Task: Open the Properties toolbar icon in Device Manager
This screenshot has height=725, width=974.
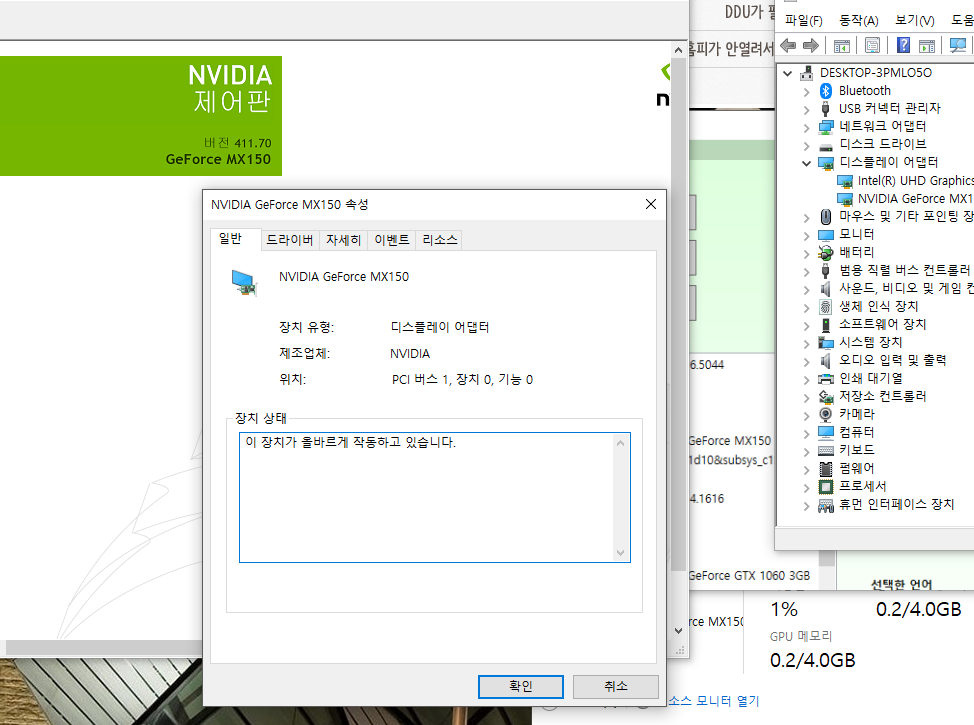Action: [872, 45]
